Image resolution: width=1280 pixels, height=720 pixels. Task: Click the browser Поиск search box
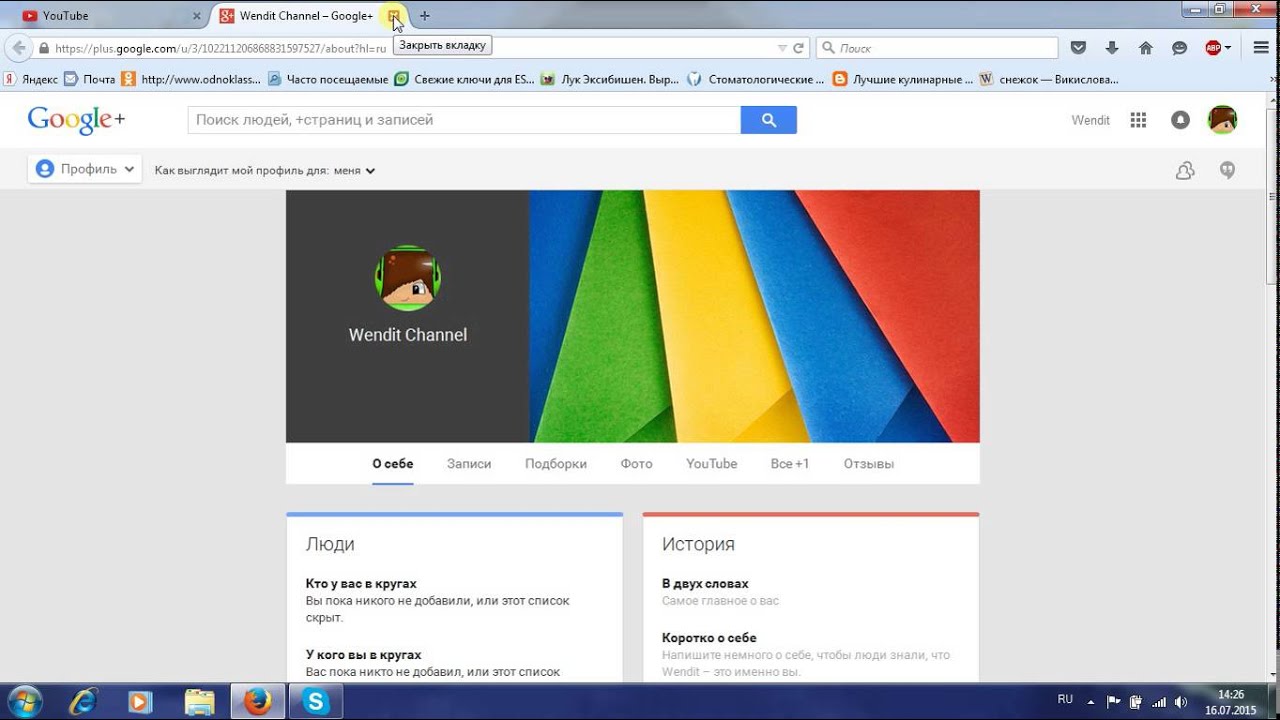click(x=937, y=47)
